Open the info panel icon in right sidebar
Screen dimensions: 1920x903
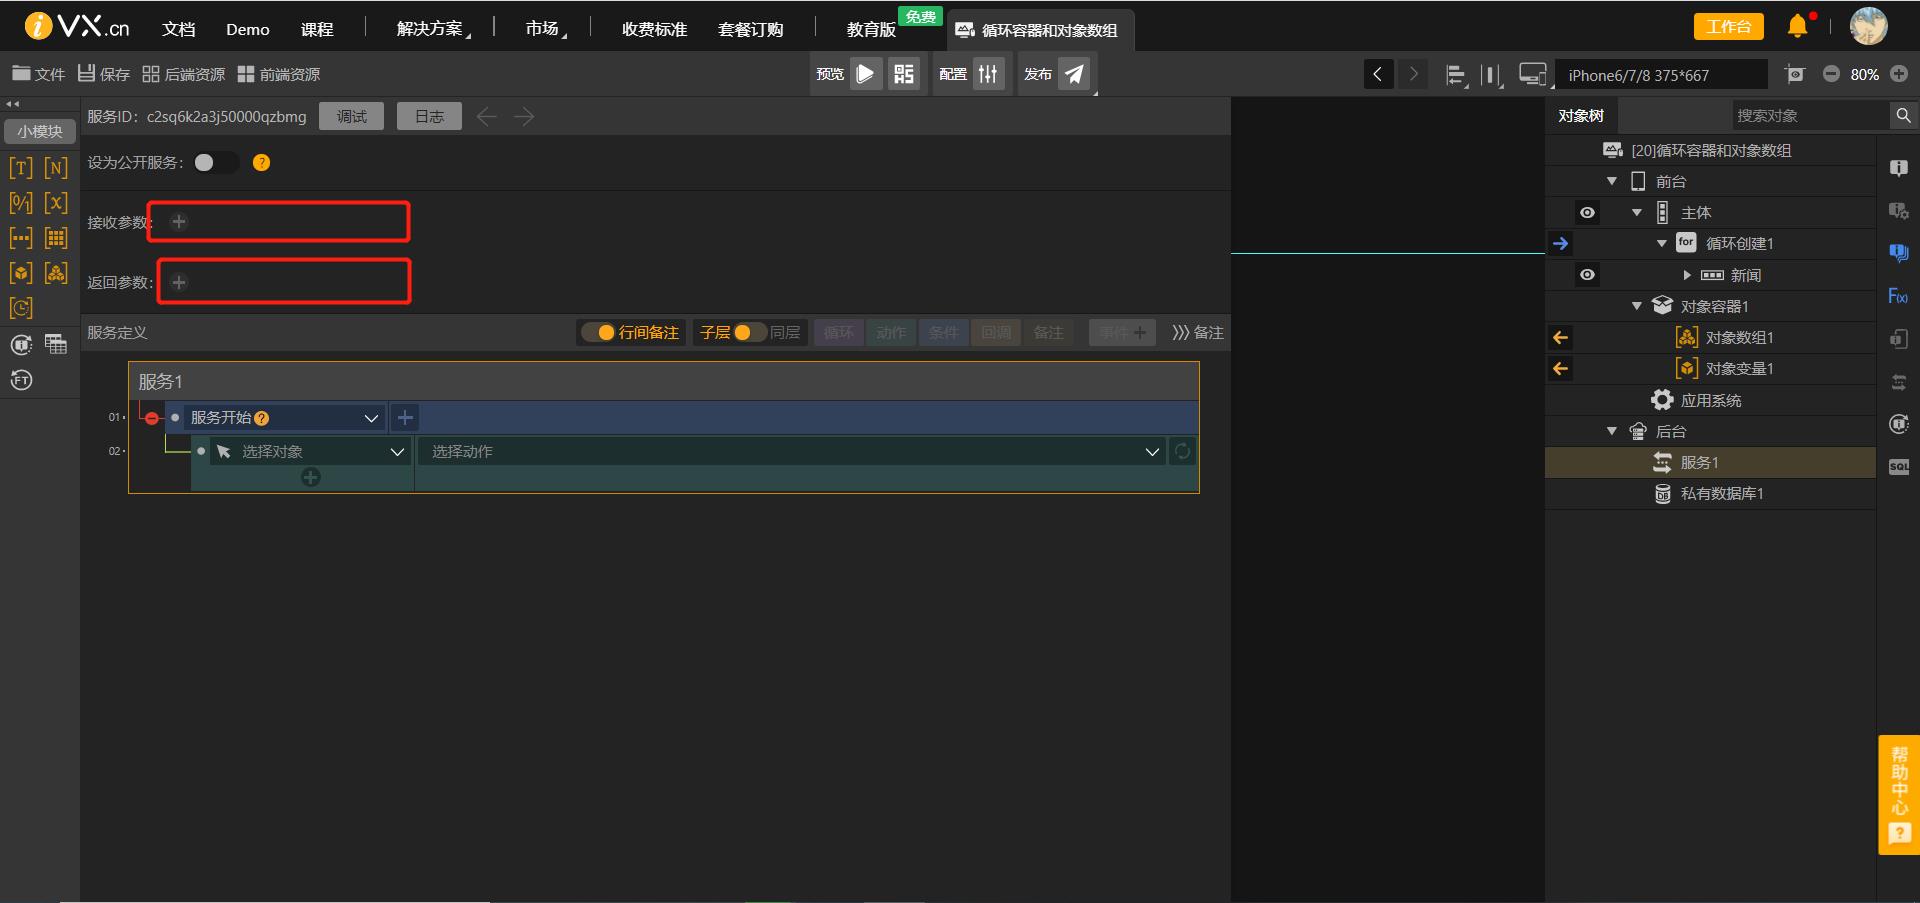tap(1898, 168)
